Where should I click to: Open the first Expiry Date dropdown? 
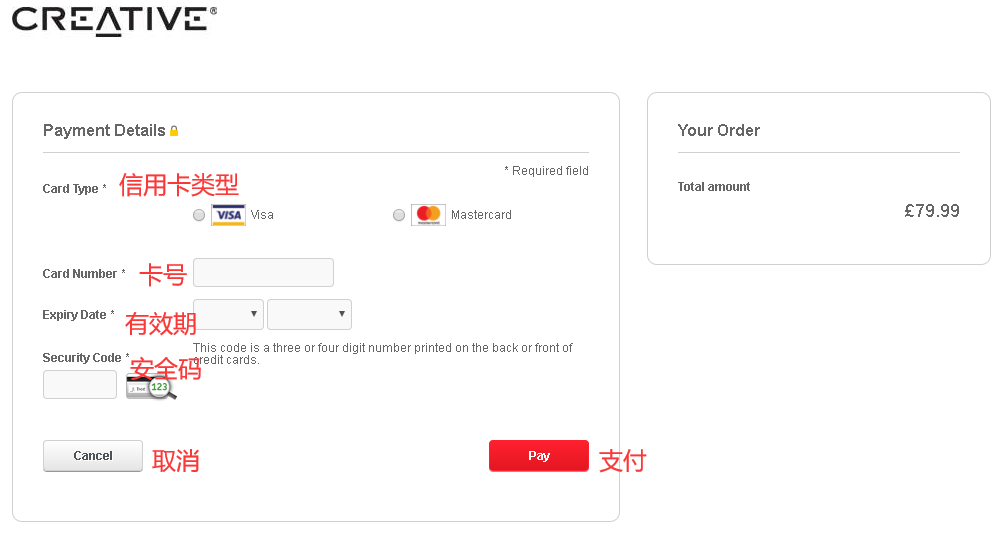(x=228, y=314)
